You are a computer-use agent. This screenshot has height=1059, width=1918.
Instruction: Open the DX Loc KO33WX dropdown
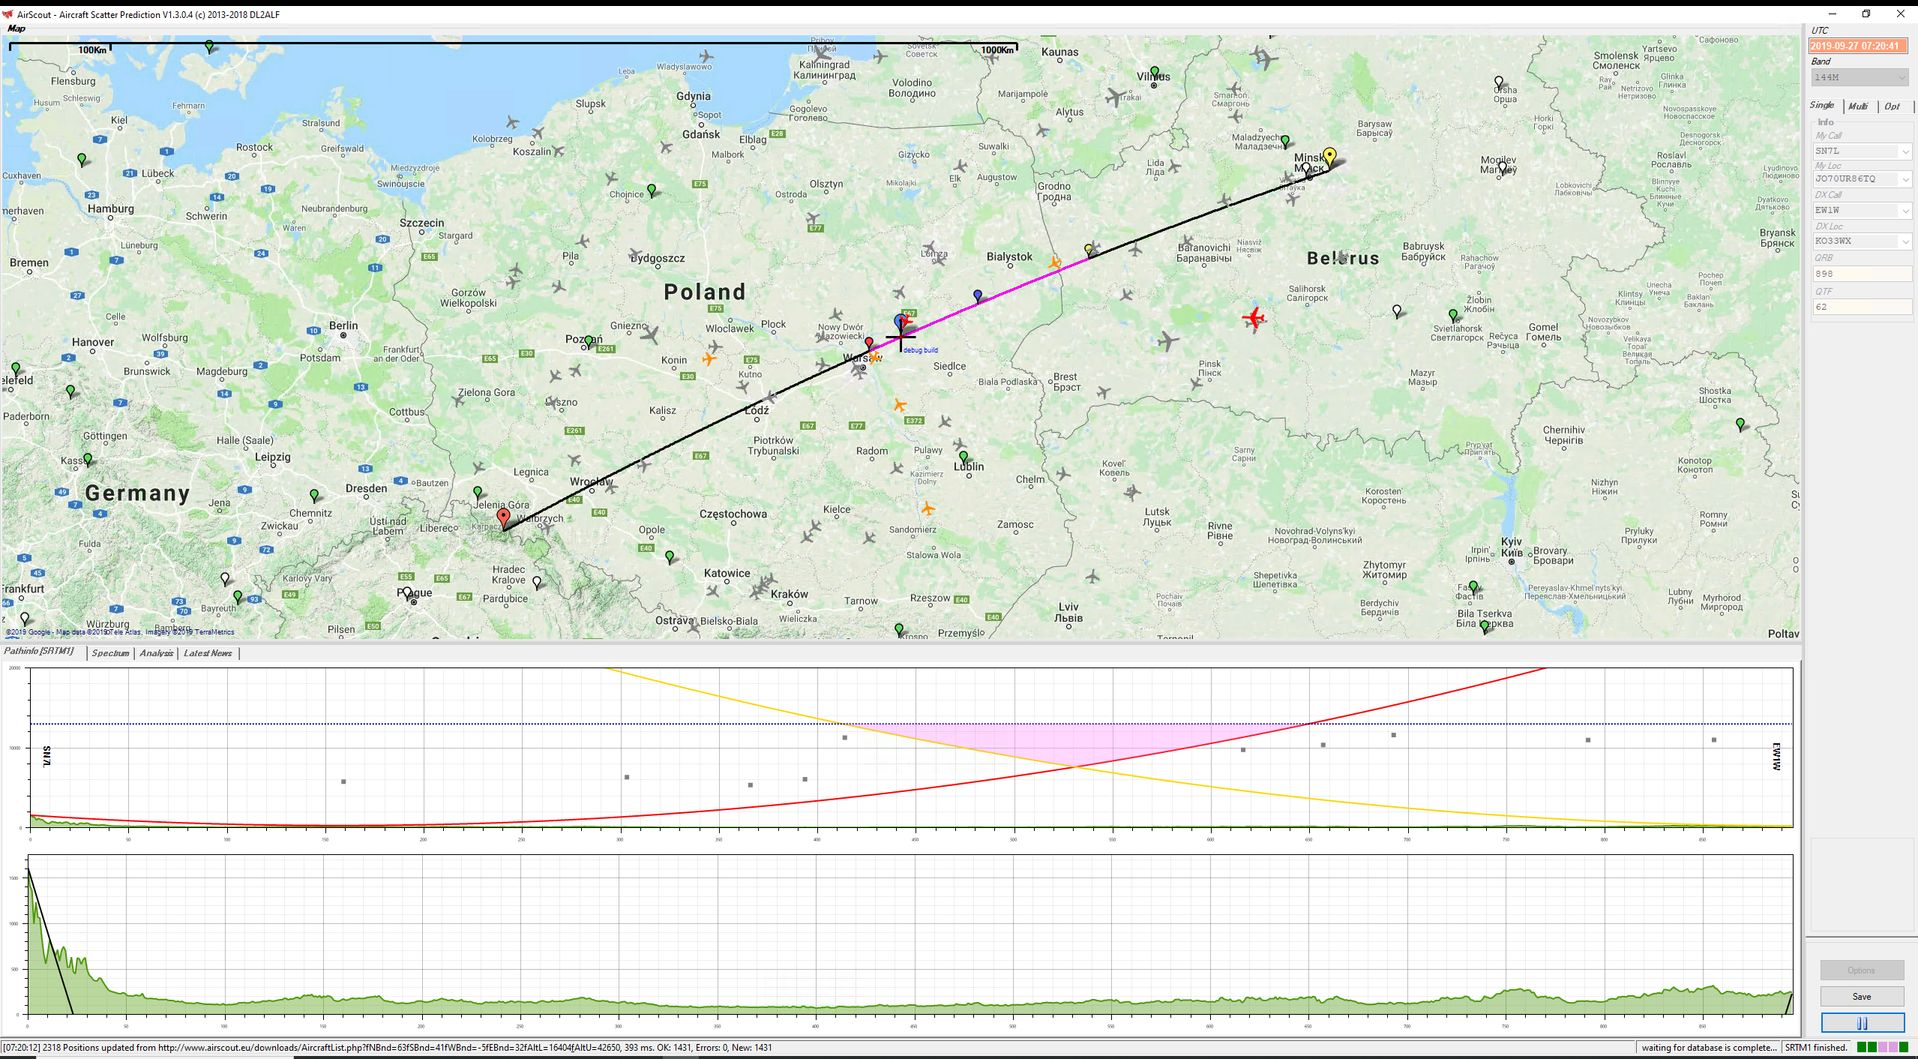(x=1904, y=242)
